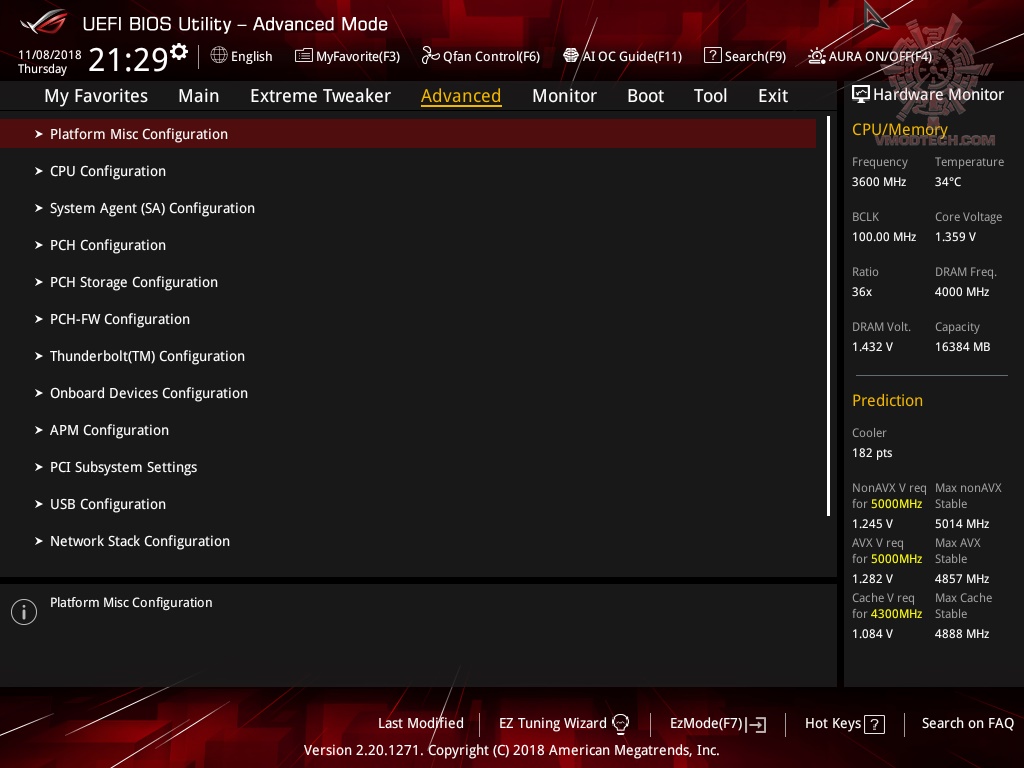
Task: Open Search(F9)
Action: (x=755, y=57)
